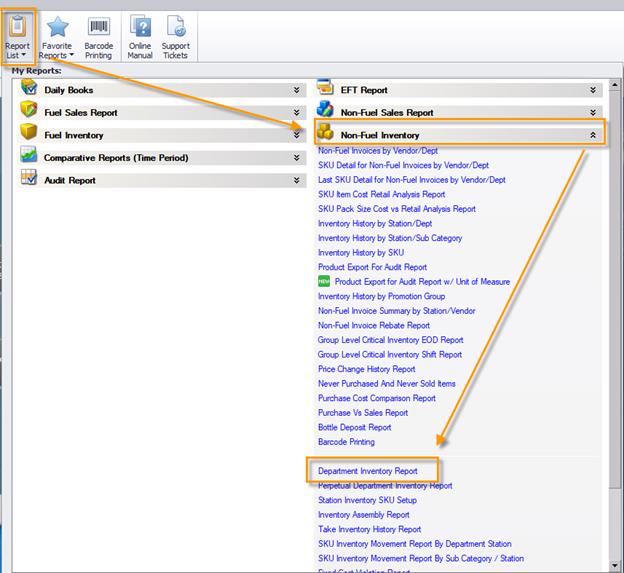
Task: Click the Comparative Reports chart icon
Action: coord(28,157)
